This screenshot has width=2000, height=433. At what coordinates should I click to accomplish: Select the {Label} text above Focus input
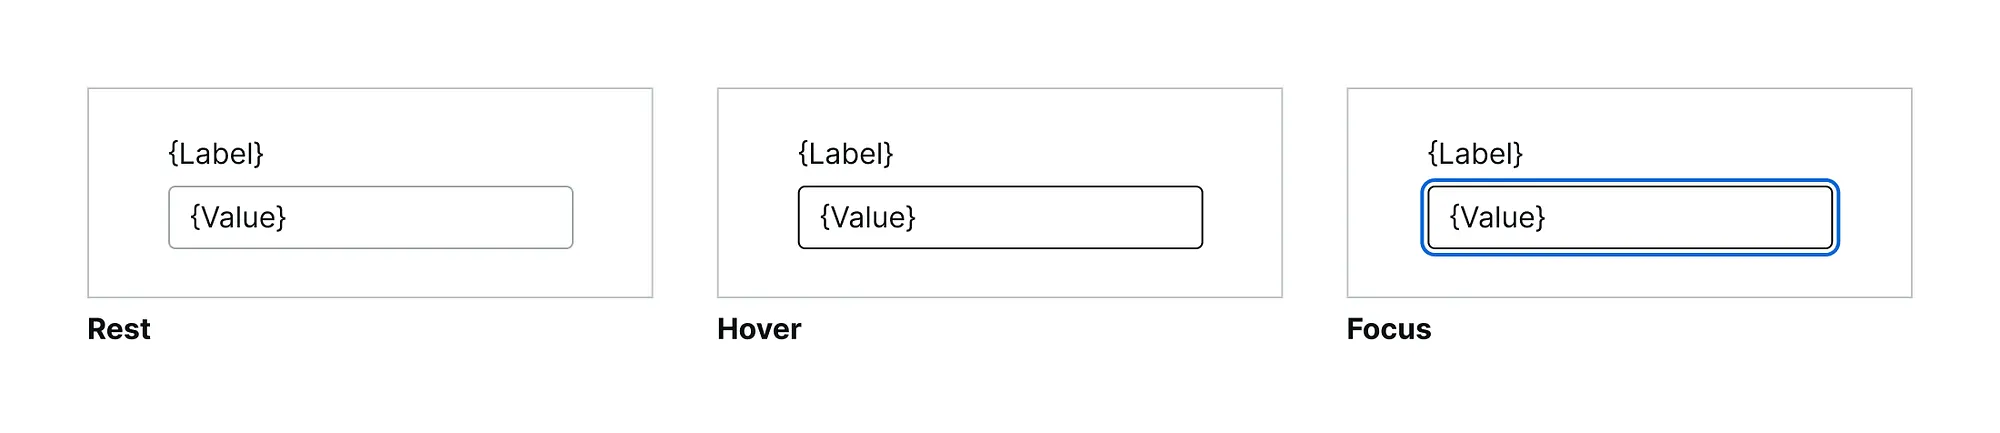pyautogui.click(x=1476, y=153)
